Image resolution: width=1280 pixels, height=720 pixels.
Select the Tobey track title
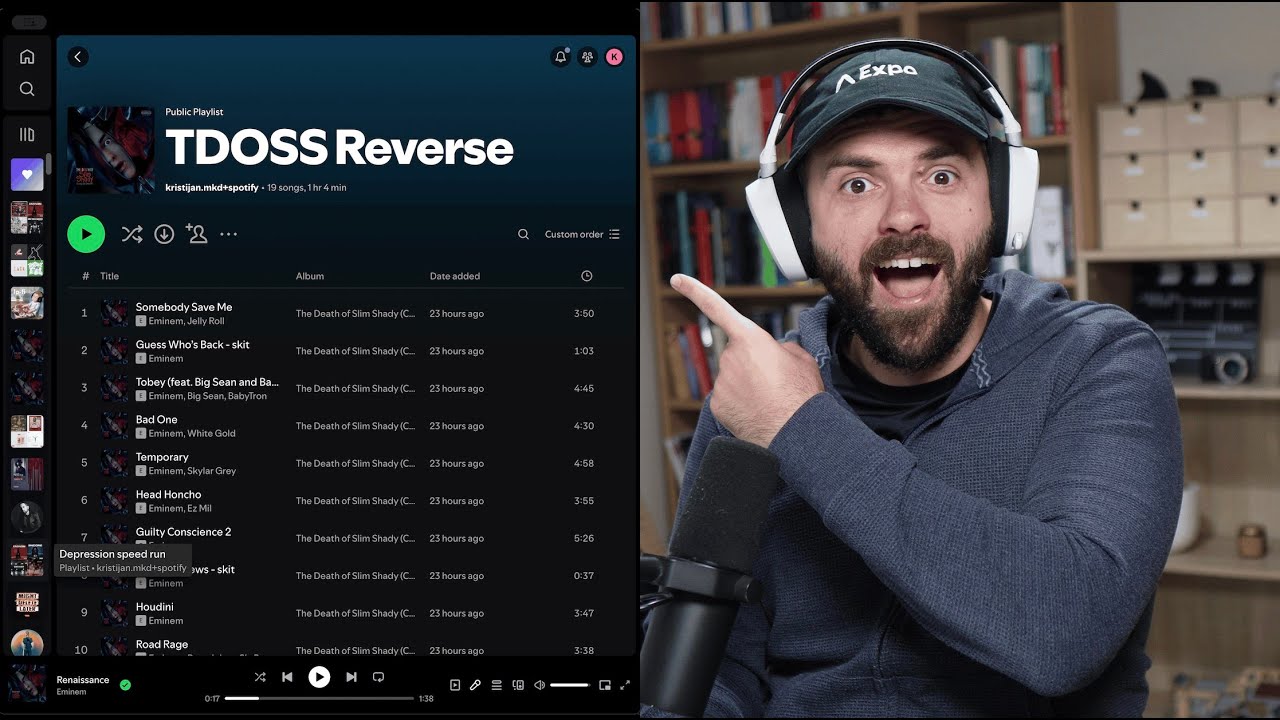point(207,382)
